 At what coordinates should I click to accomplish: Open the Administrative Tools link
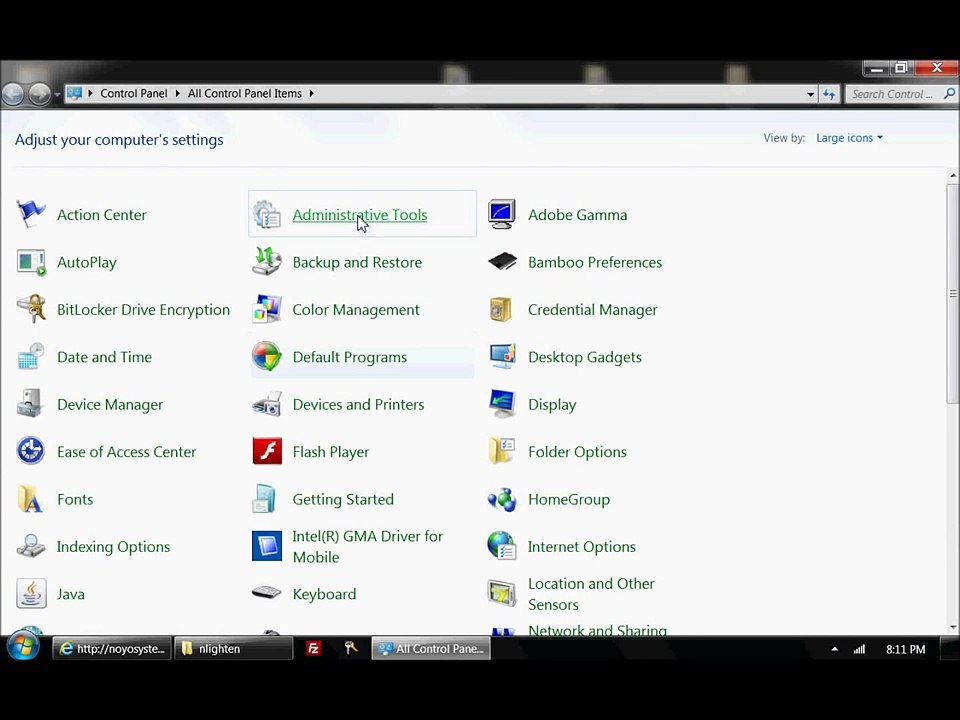pos(359,215)
